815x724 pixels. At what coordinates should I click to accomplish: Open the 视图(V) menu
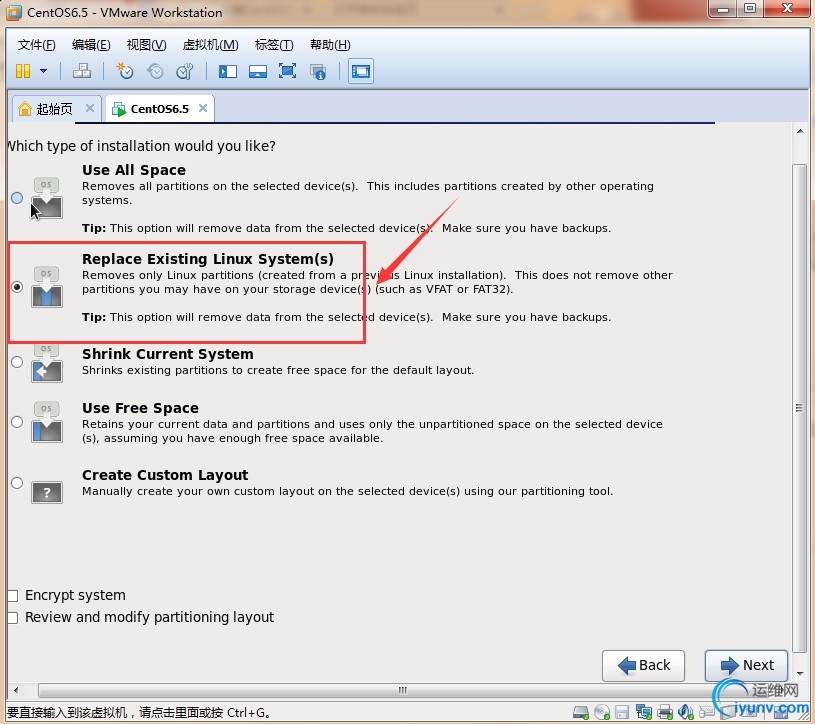[146, 45]
